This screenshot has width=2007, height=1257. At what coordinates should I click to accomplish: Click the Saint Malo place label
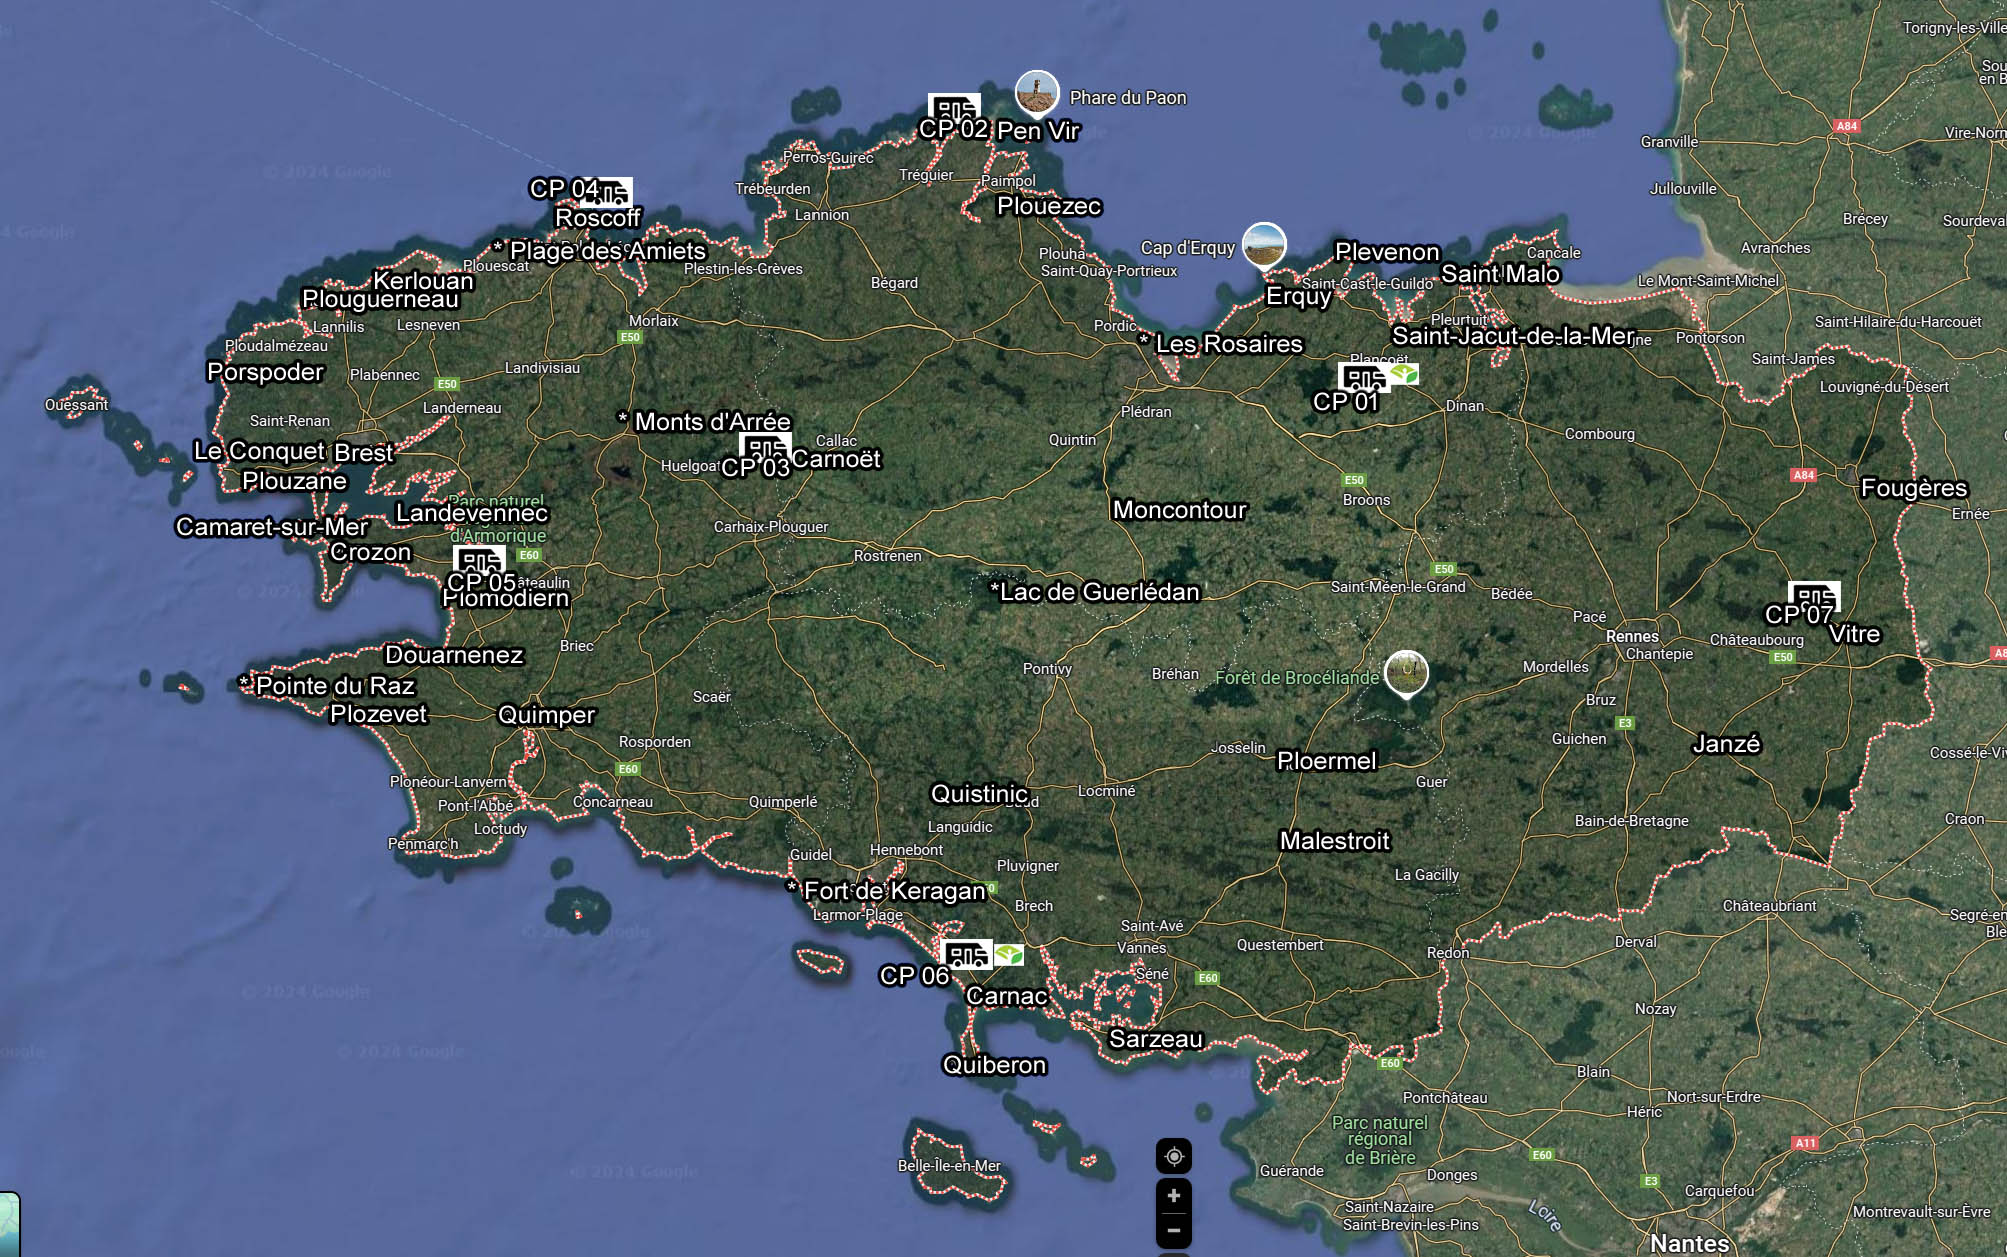coord(1499,274)
